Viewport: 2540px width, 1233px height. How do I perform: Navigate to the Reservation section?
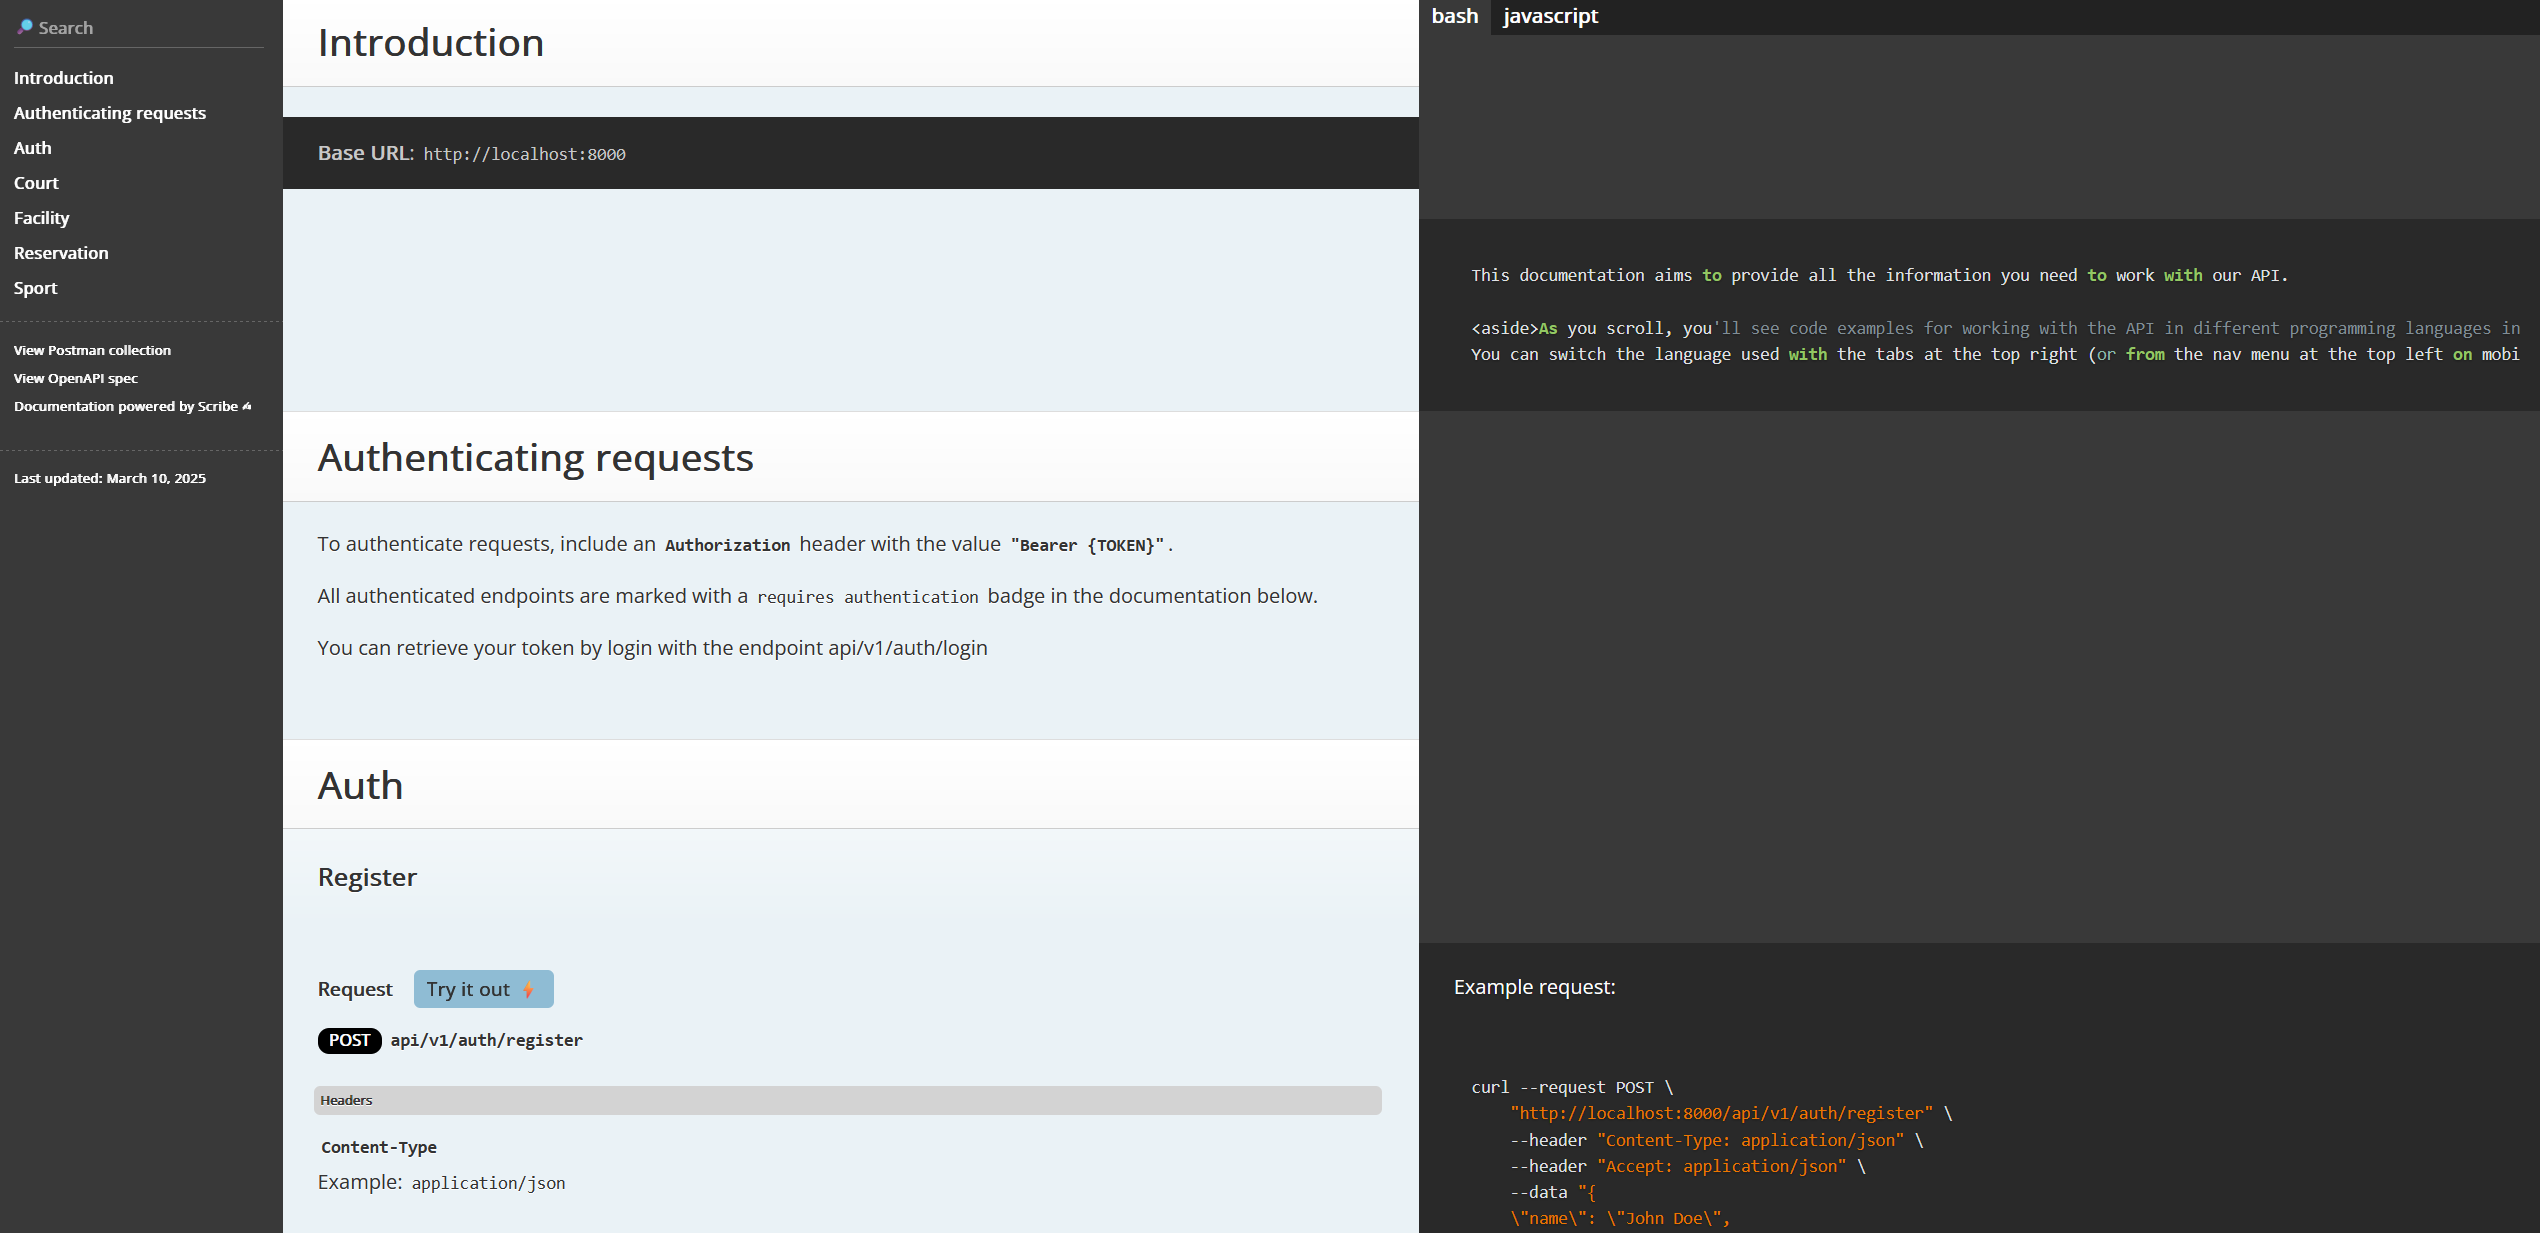pos(61,252)
